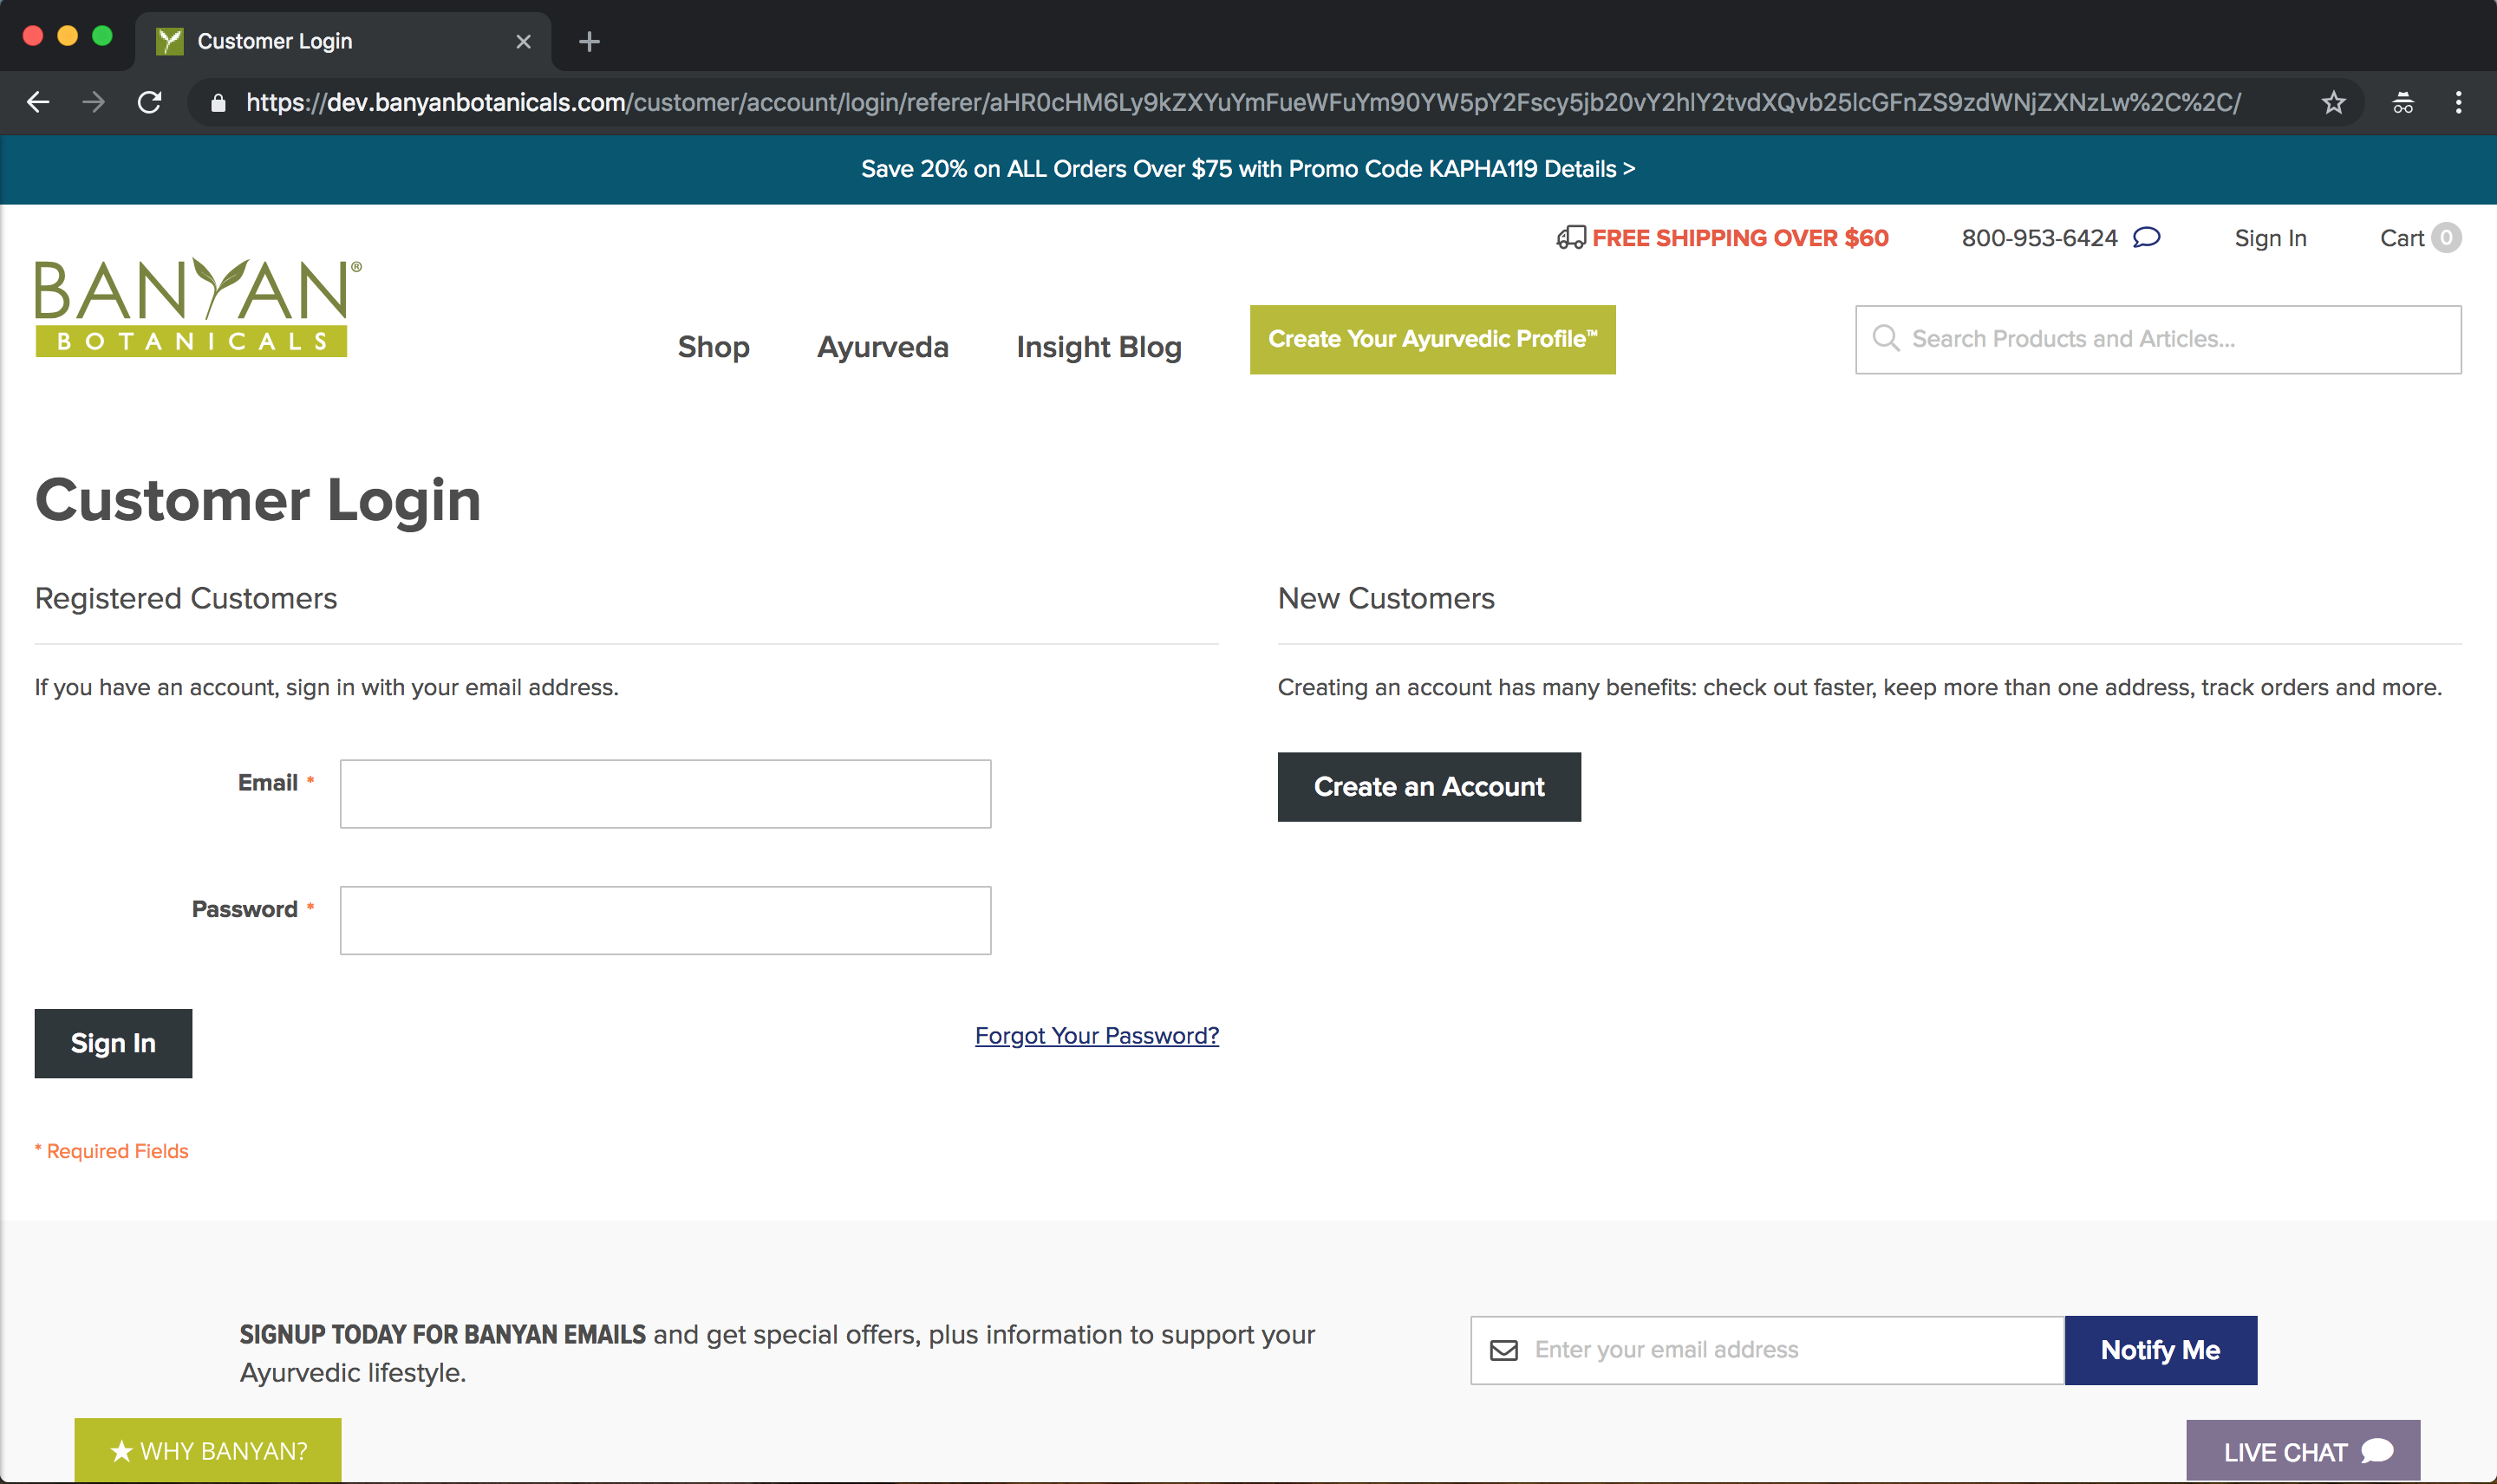Click the chat bubble icon on LIVE CHAT
Image resolution: width=2497 pixels, height=1484 pixels.
(2378, 1451)
